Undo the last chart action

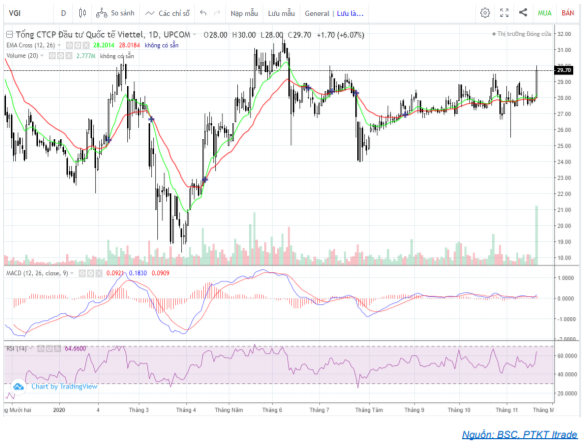[x=203, y=13]
